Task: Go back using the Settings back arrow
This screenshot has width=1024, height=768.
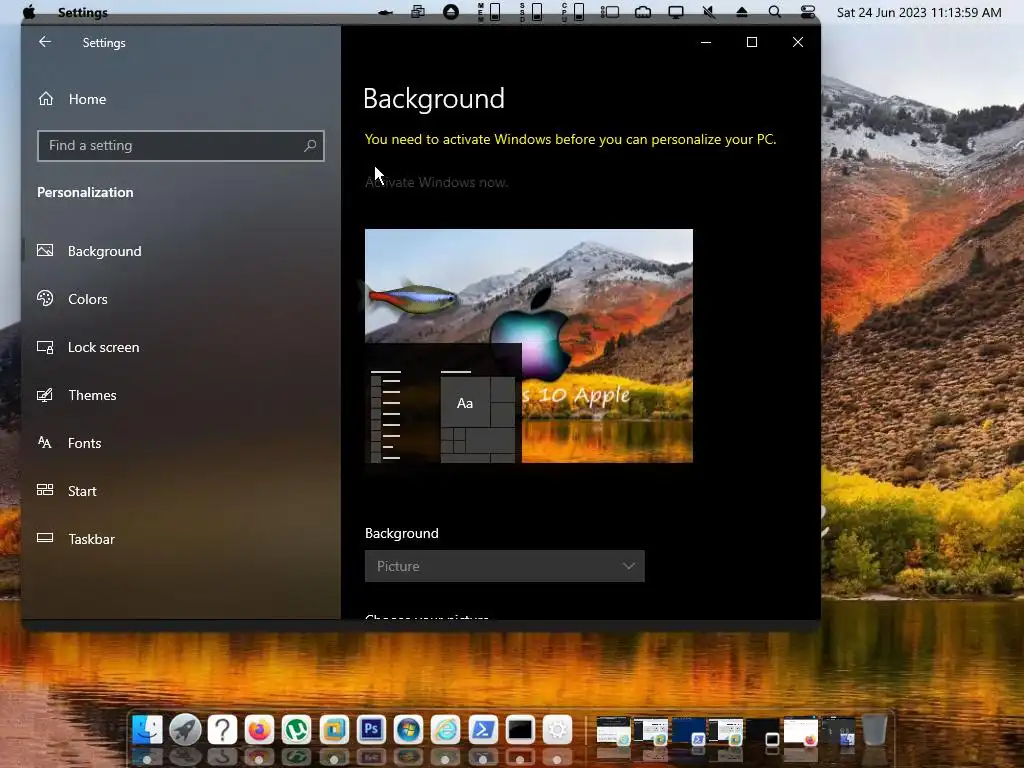Action: pyautogui.click(x=44, y=42)
